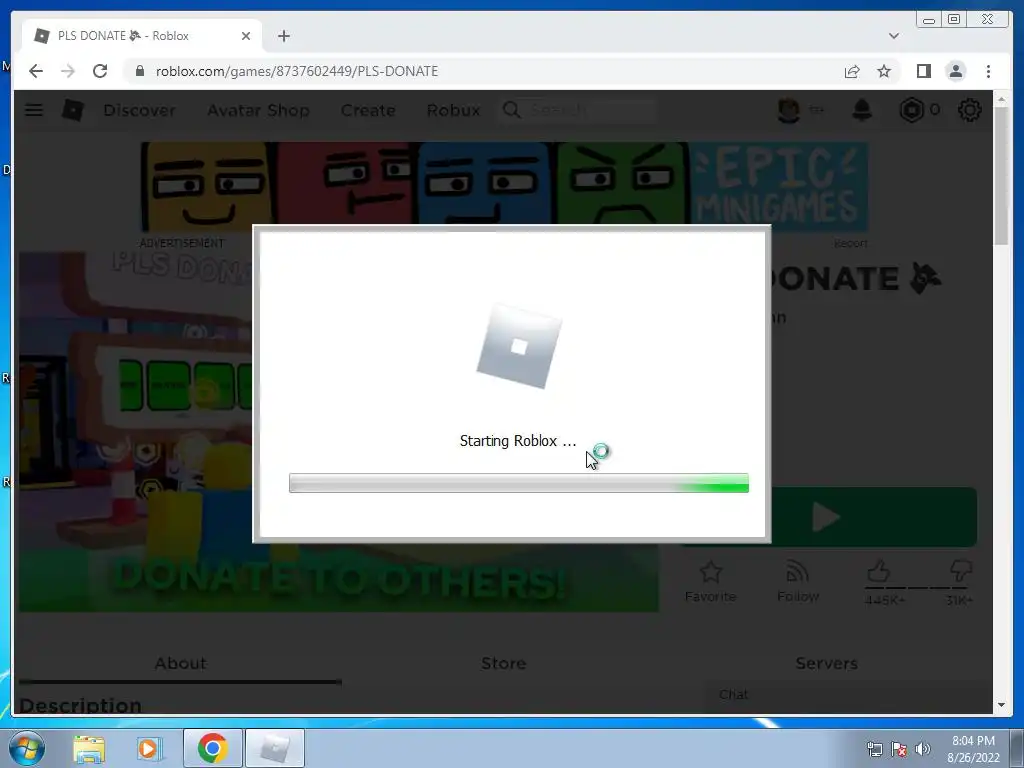
Task: Click the Starting Roblox progress bar
Action: point(519,483)
